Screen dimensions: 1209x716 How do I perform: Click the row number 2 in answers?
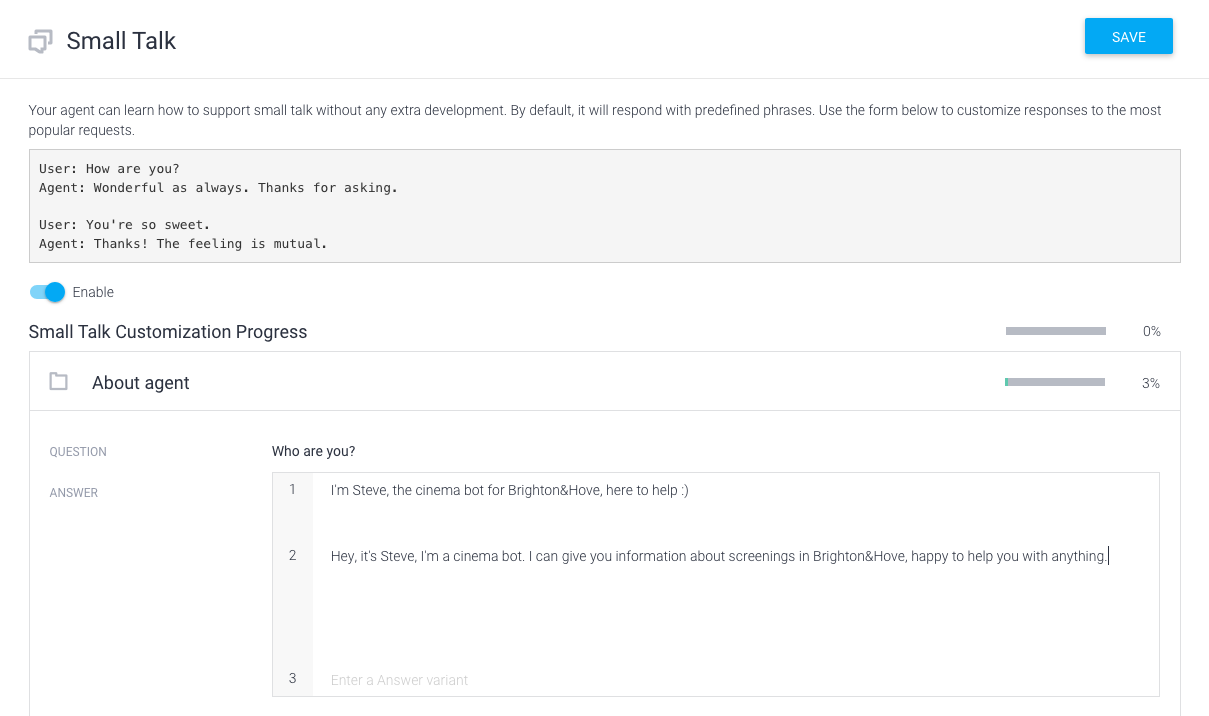click(293, 555)
